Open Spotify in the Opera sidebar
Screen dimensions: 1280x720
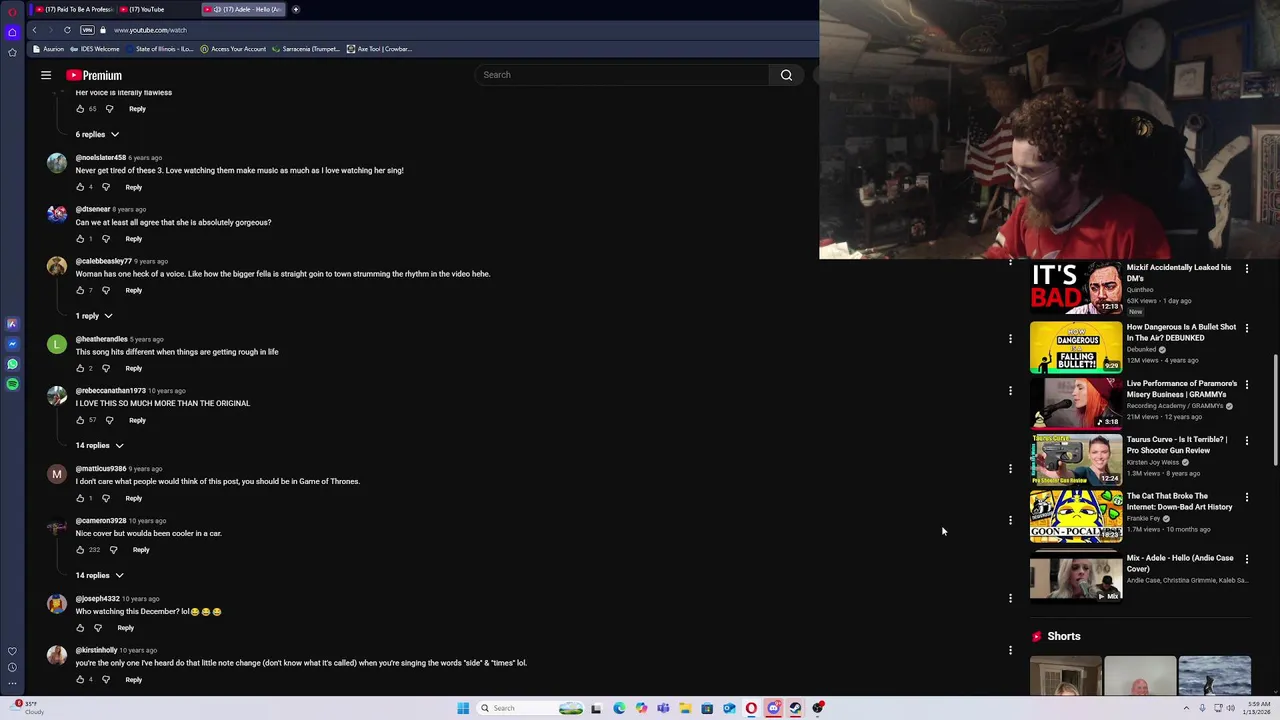point(12,384)
